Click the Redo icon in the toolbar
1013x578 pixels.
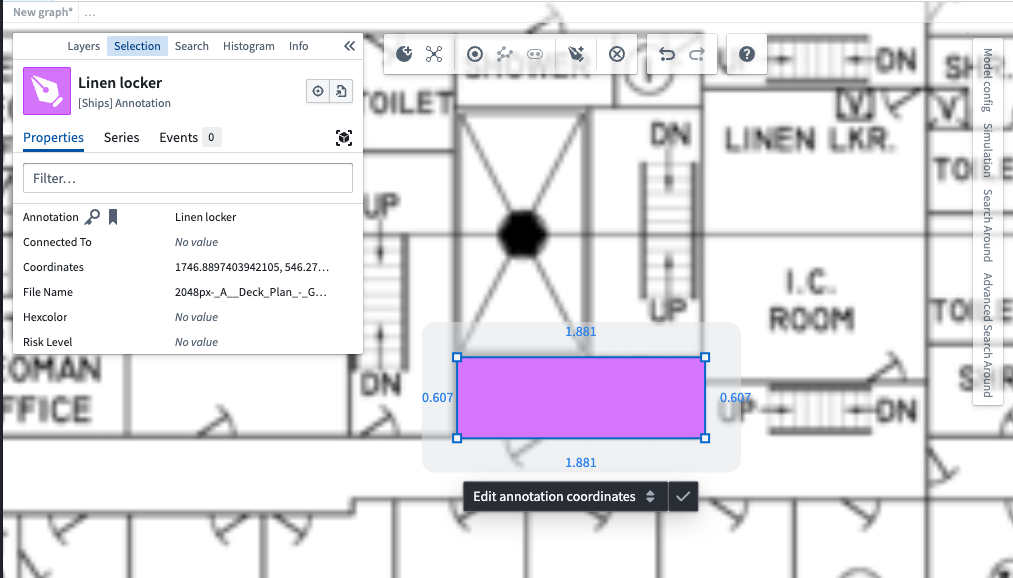coord(697,54)
